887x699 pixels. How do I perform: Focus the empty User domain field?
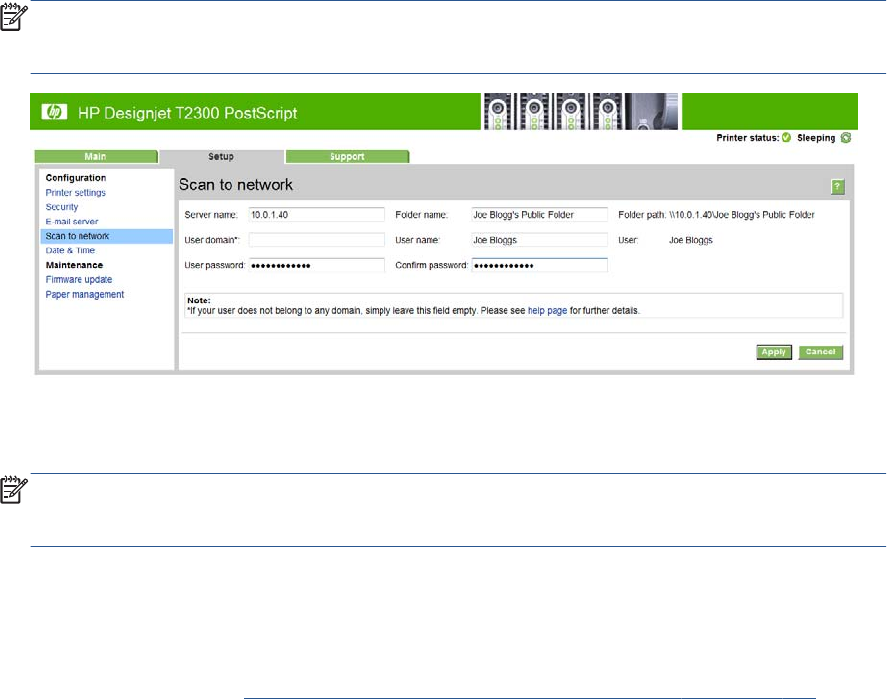tap(316, 240)
